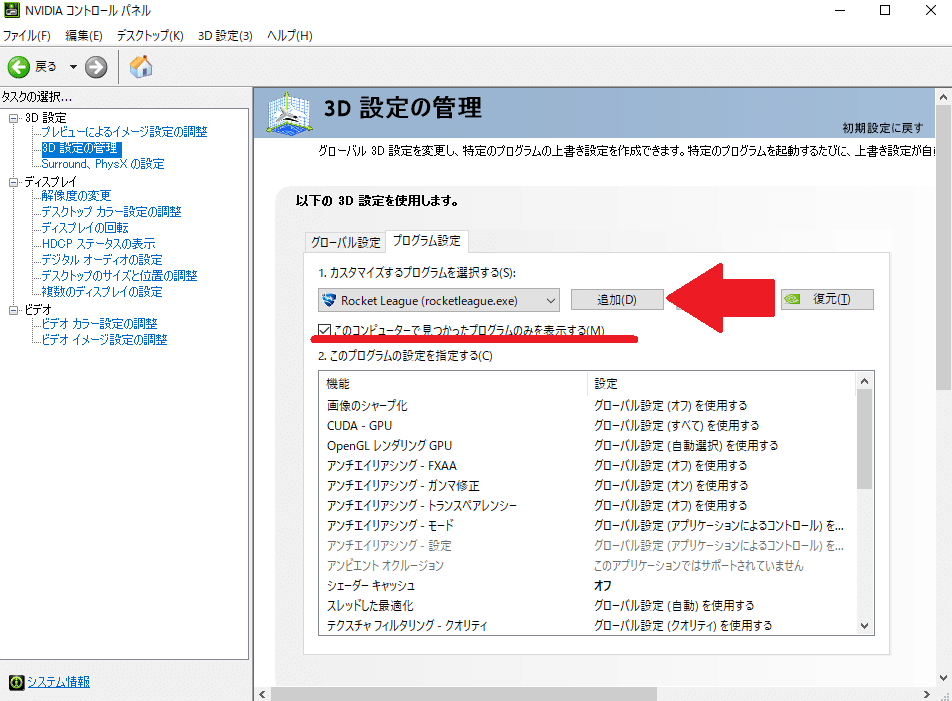Image resolution: width=952 pixels, height=701 pixels.
Task: Open the デスクトップ(K) menu
Action: click(x=150, y=36)
